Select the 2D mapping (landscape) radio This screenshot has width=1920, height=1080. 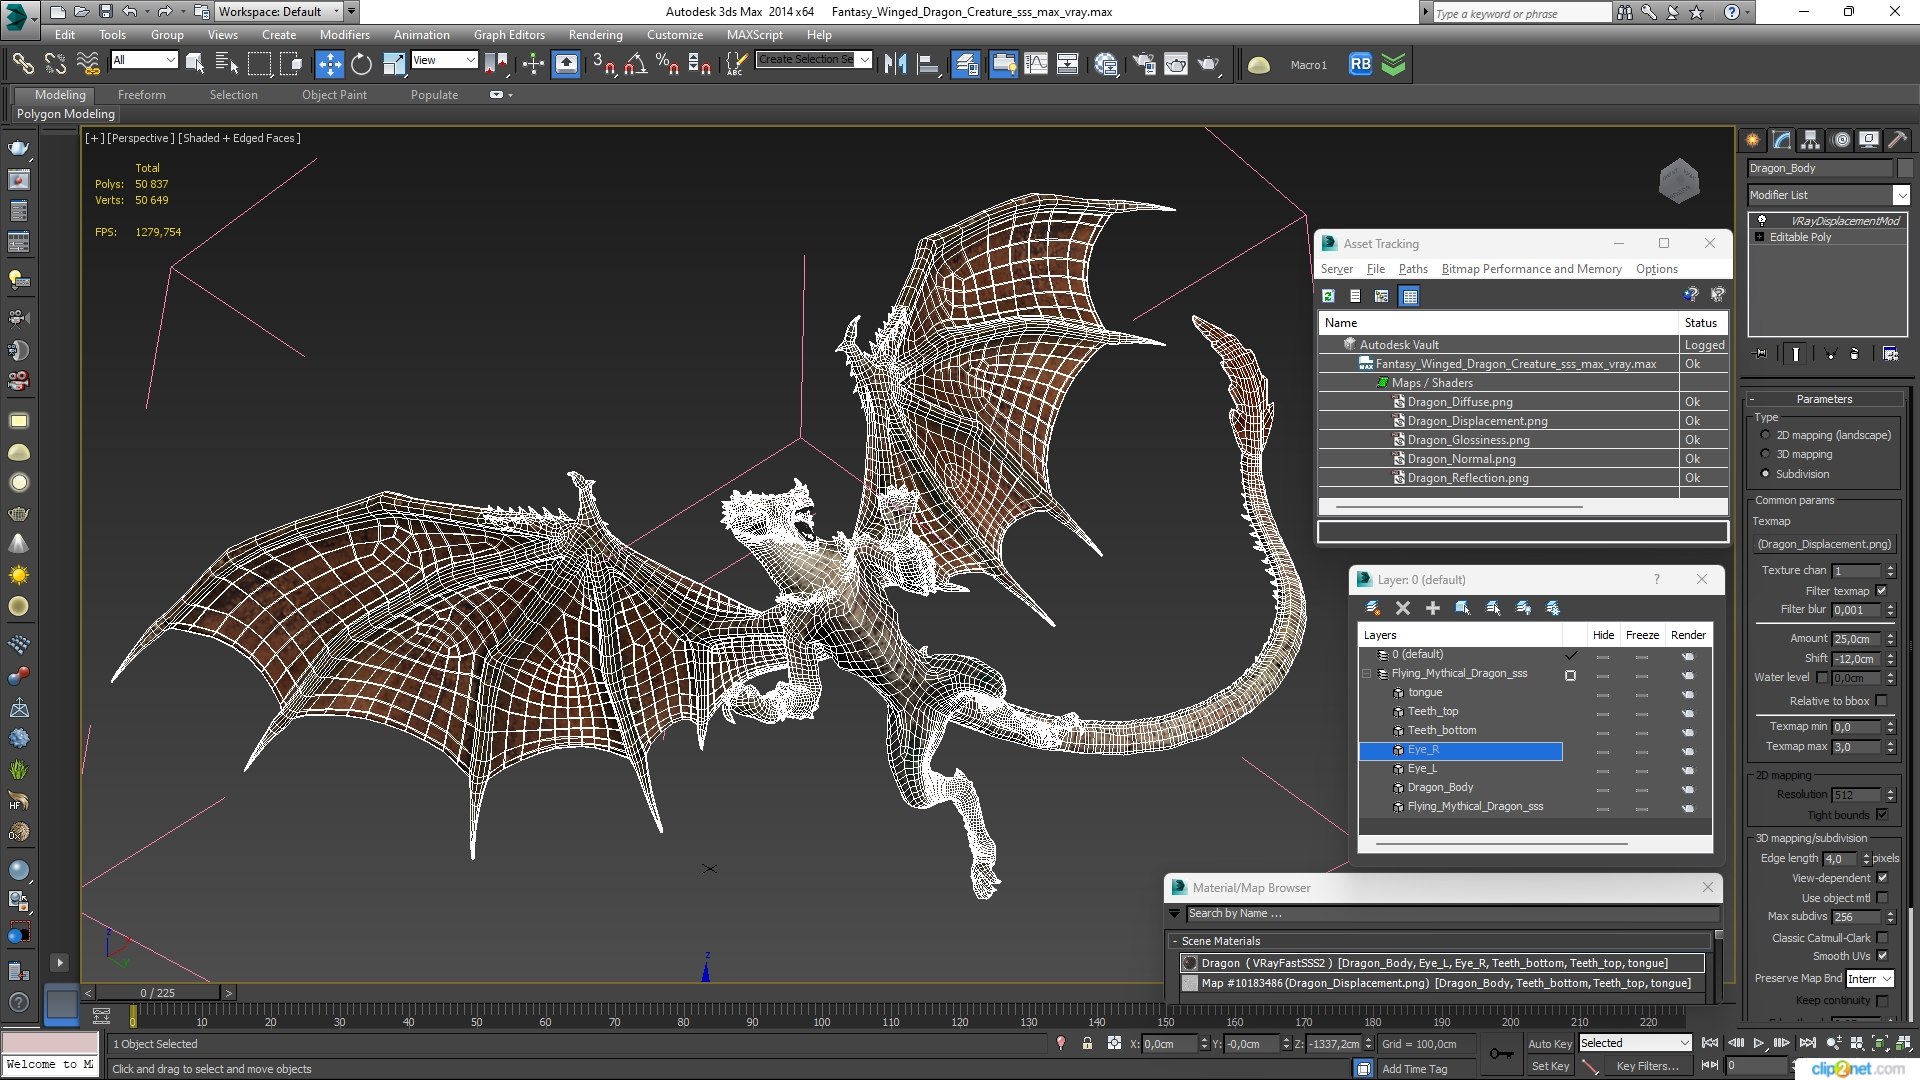click(1765, 435)
